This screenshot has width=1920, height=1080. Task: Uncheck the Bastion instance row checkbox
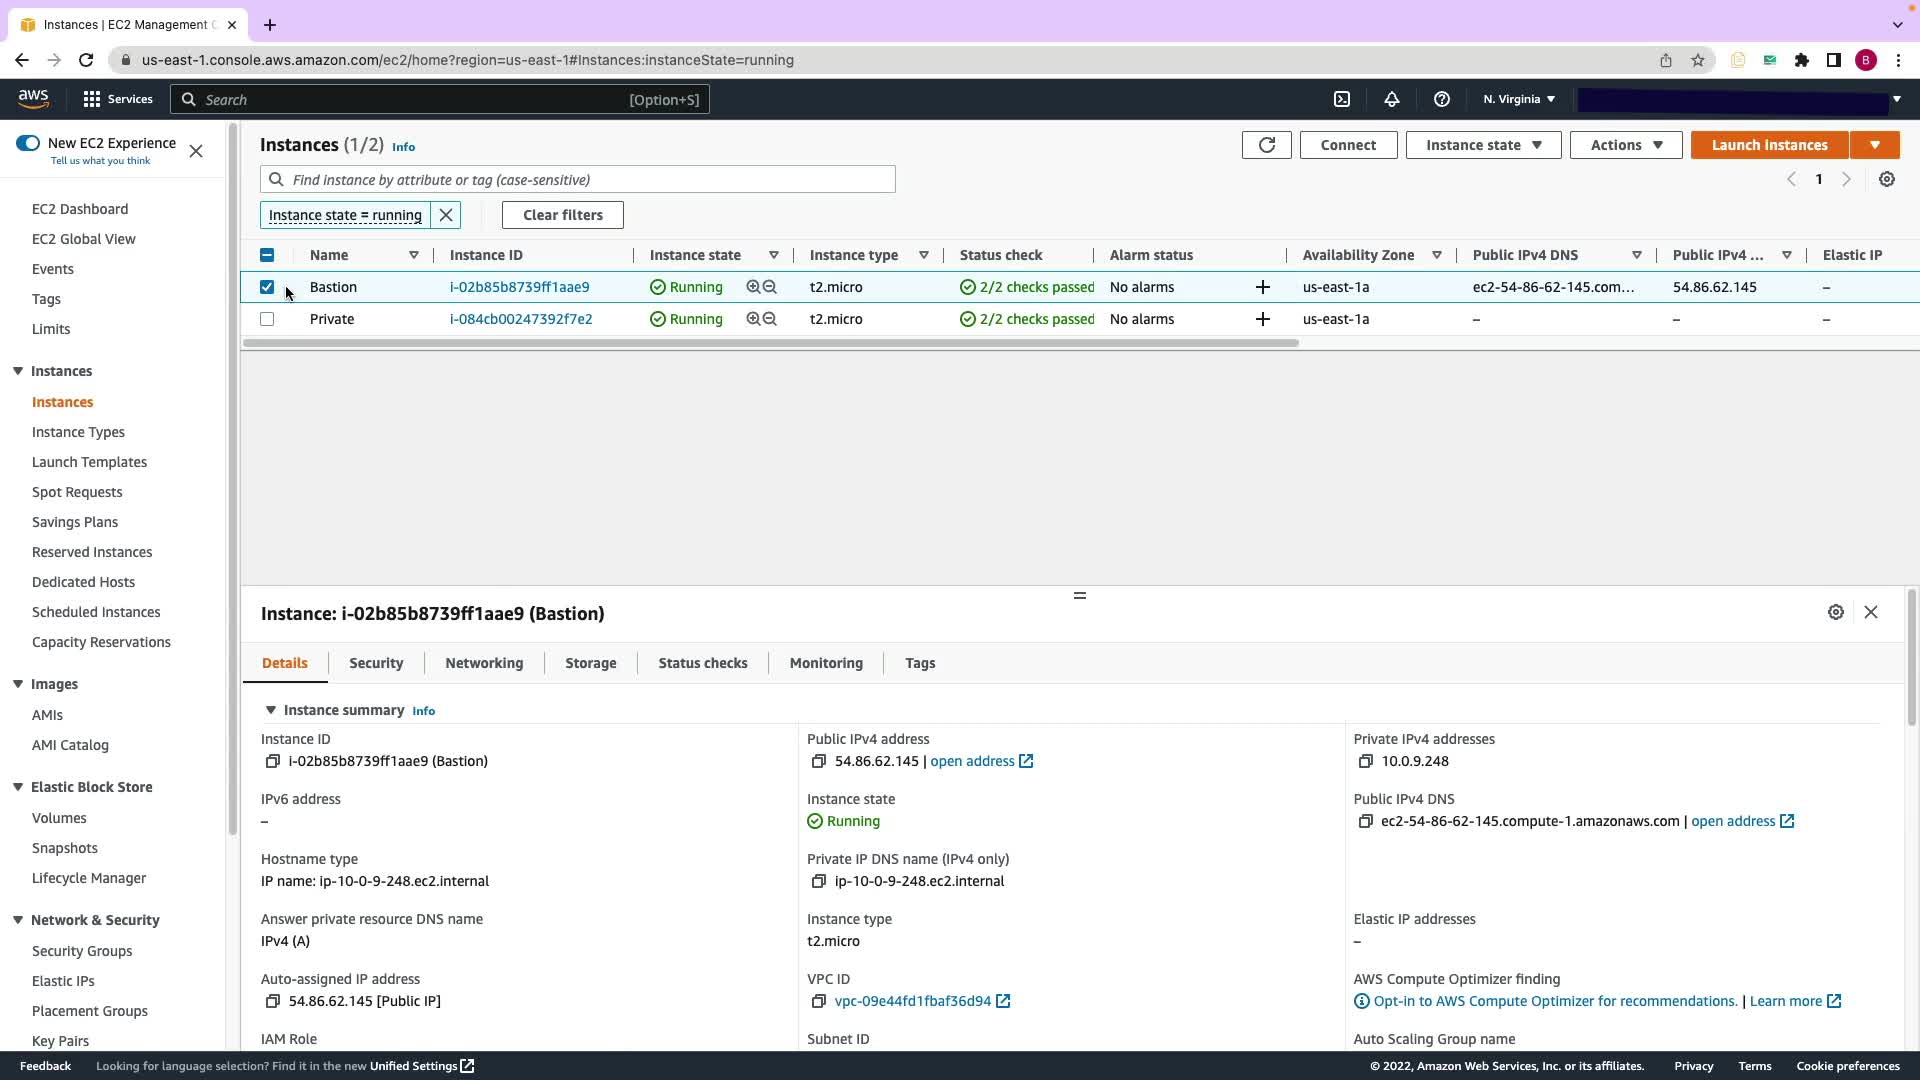click(x=267, y=287)
